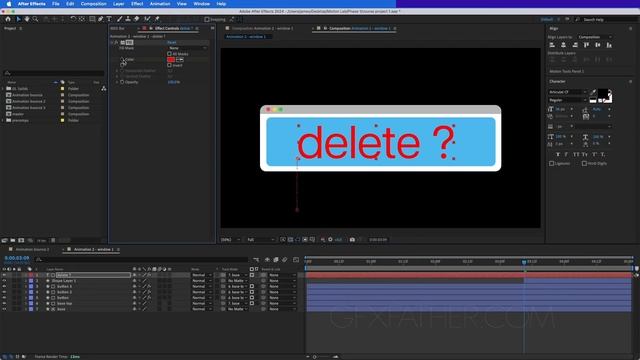640x360 pixels.
Task: Align layers to bottom edge
Action: click(609, 45)
